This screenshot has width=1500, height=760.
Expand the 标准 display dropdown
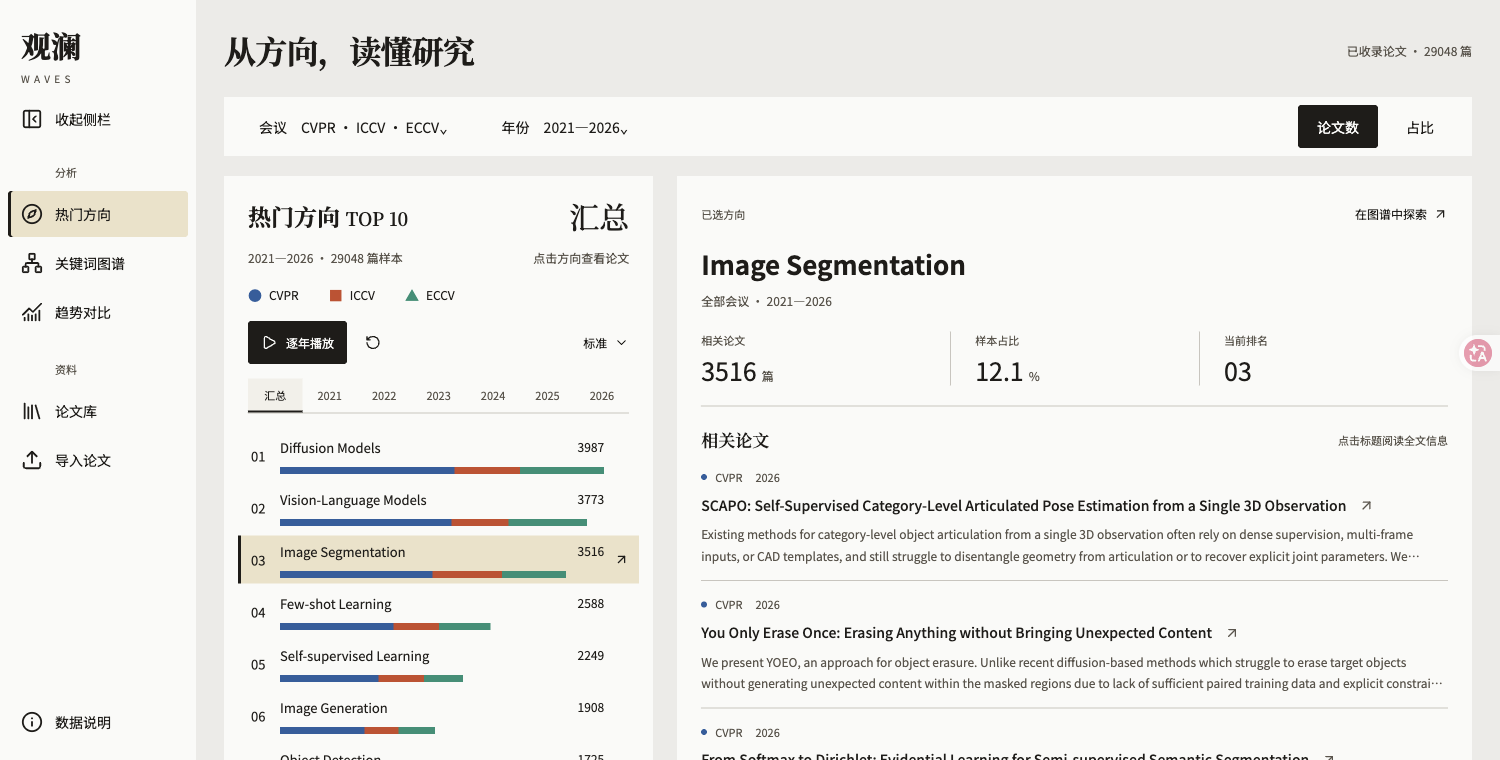coord(605,343)
